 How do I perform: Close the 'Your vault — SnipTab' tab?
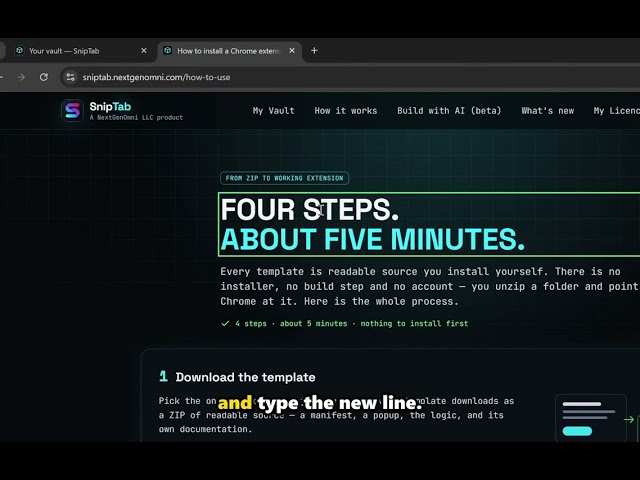point(144,51)
